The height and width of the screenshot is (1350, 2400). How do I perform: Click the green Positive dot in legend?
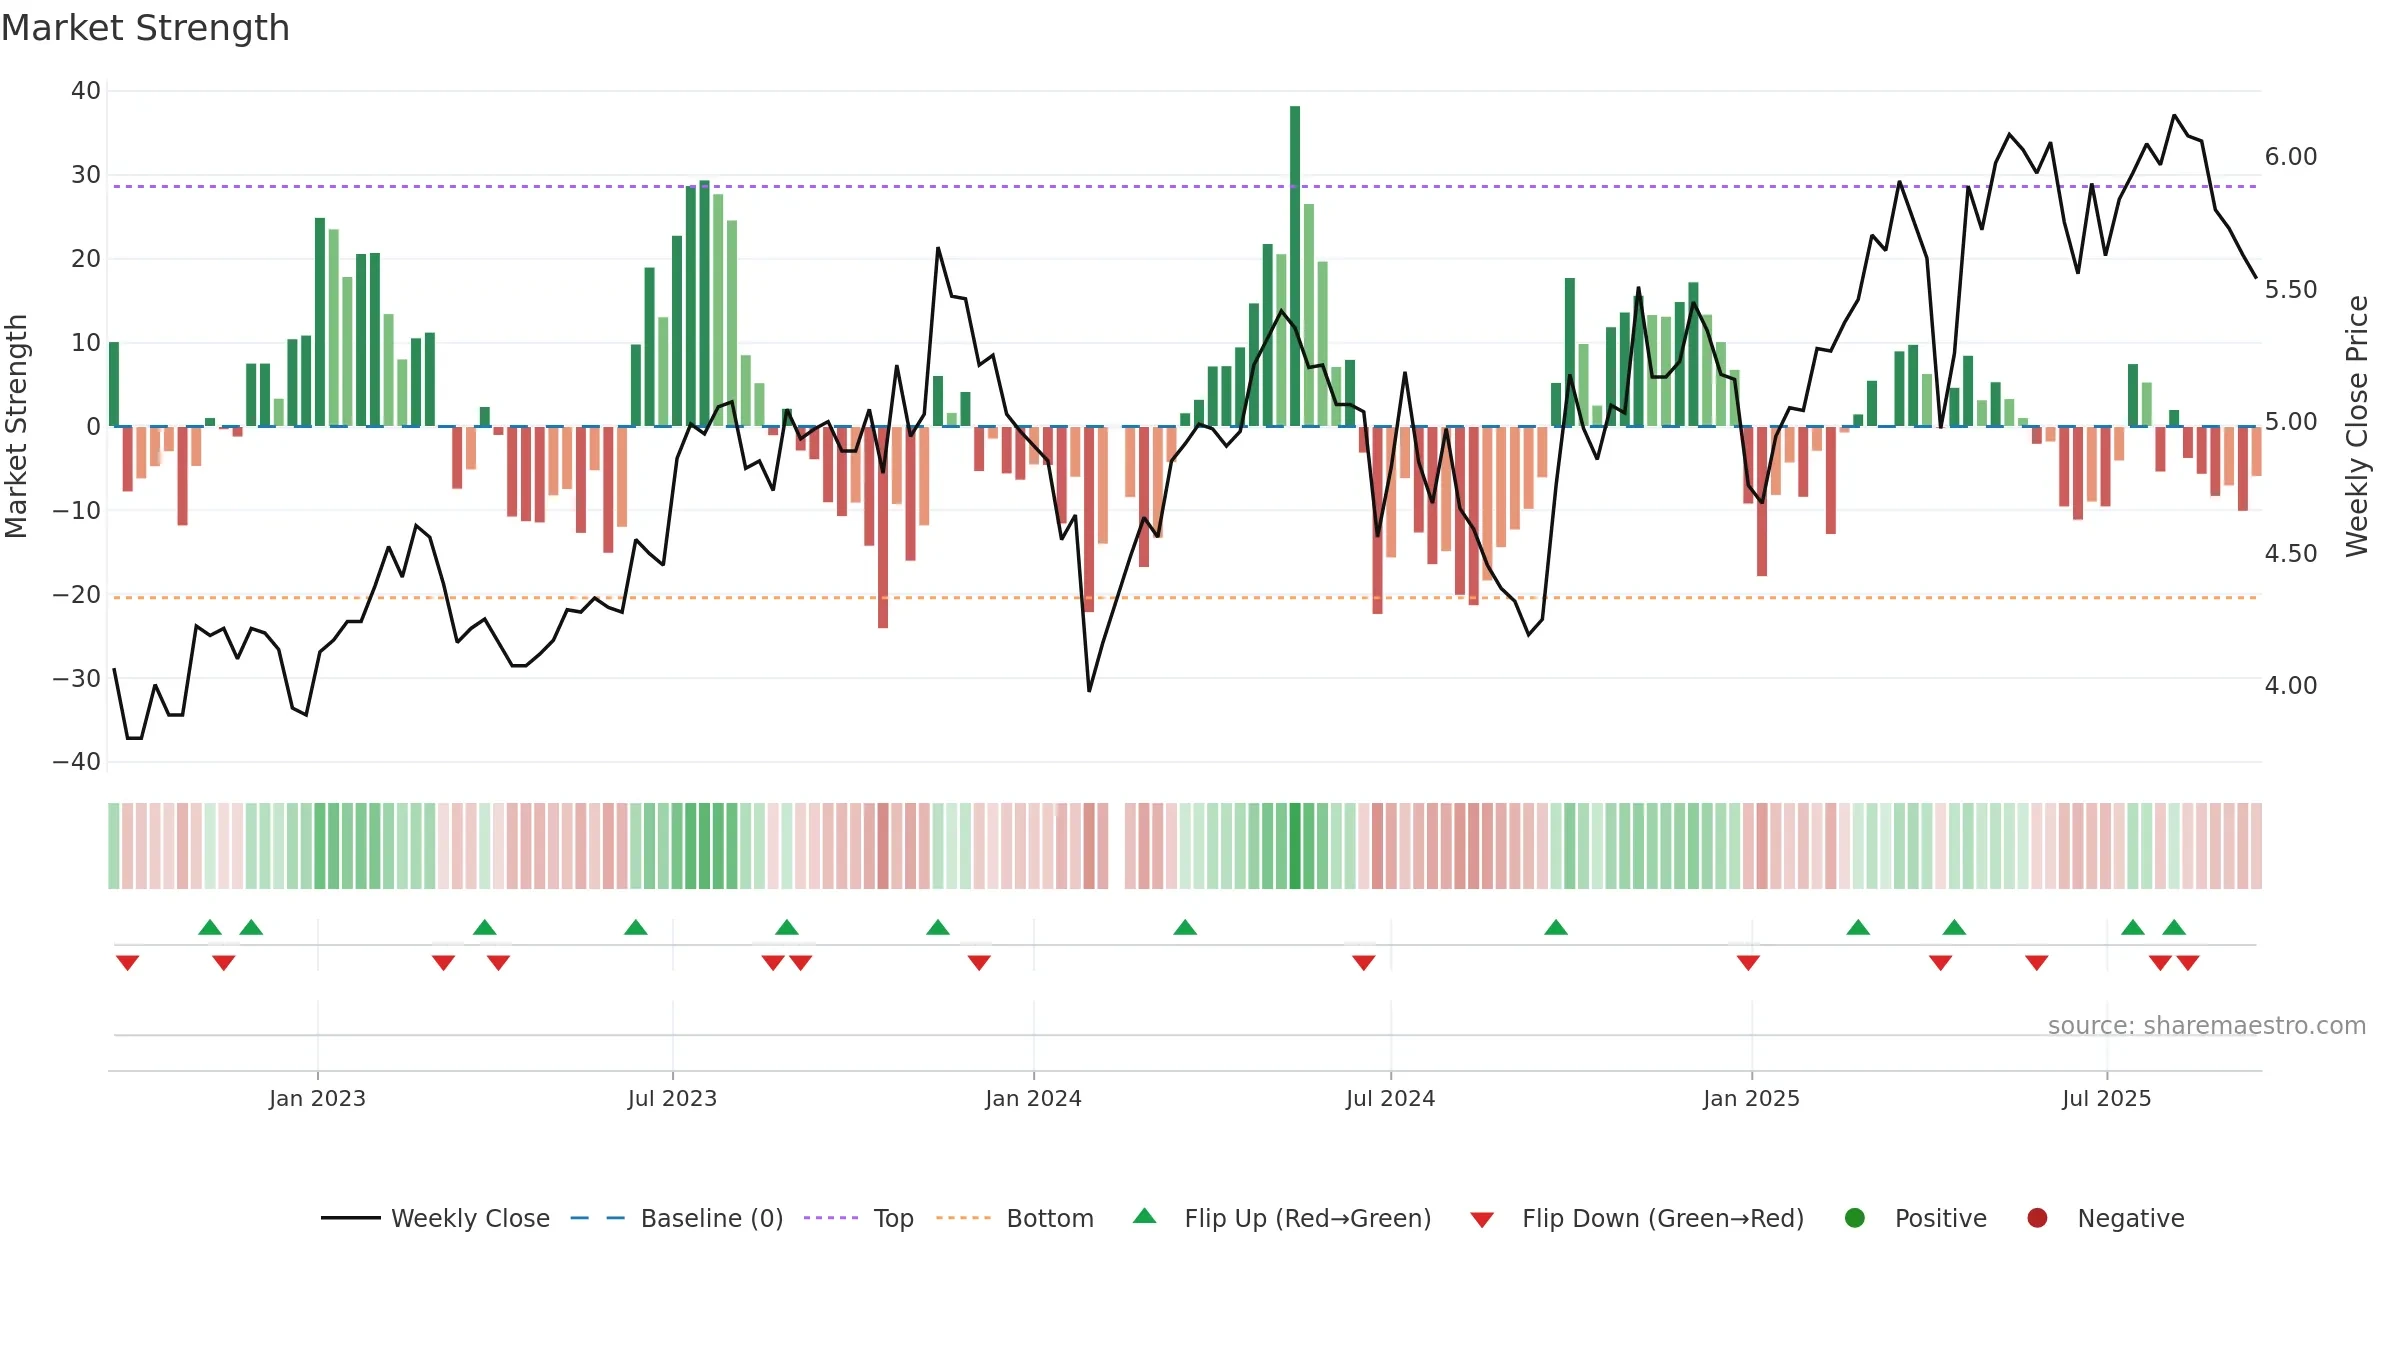click(1855, 1218)
